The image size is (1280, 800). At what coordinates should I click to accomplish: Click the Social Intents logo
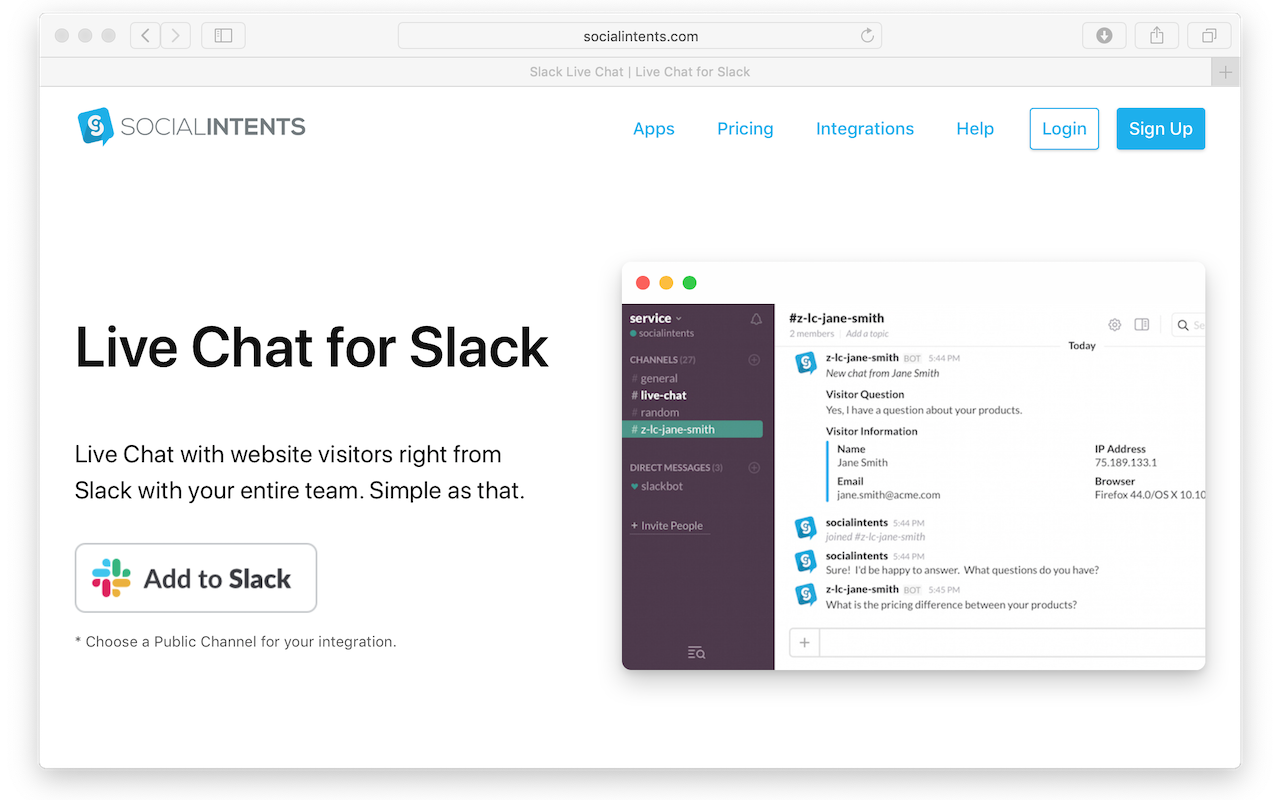pos(192,127)
